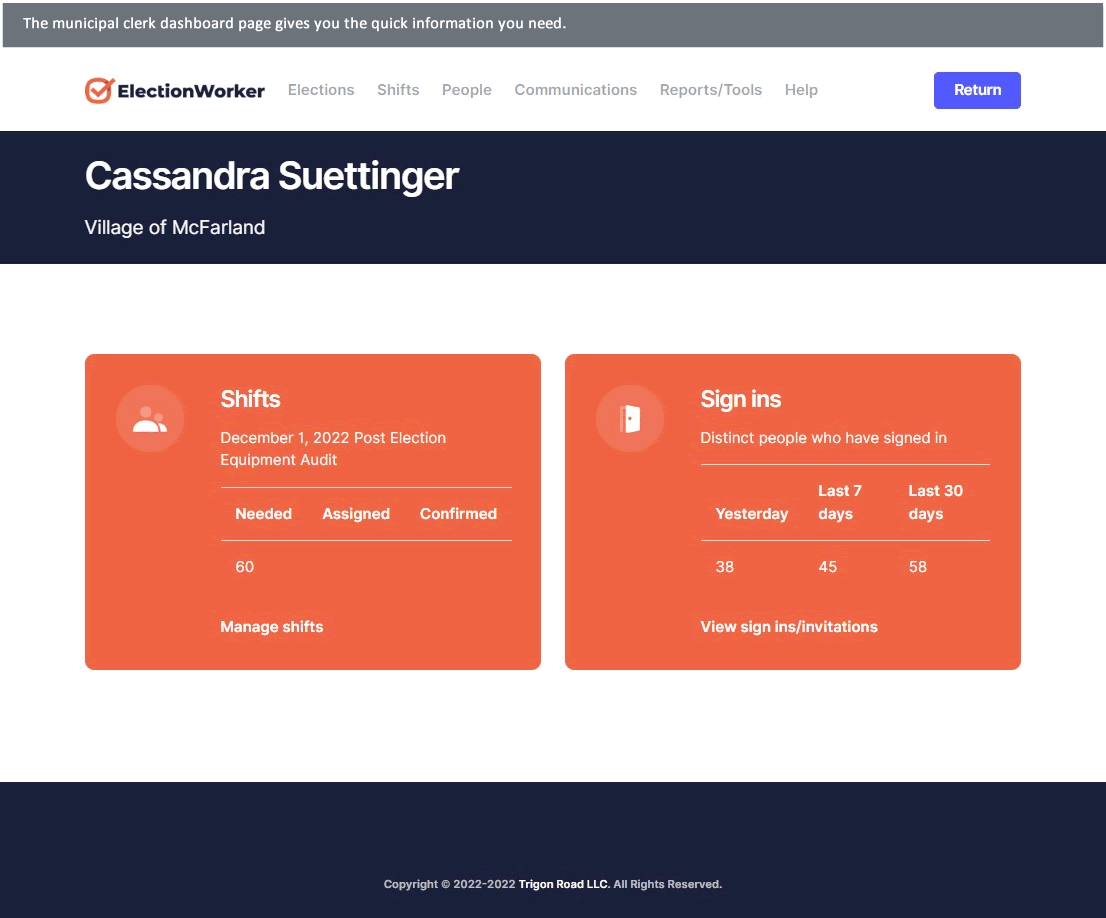Click the Needed column header

(263, 513)
